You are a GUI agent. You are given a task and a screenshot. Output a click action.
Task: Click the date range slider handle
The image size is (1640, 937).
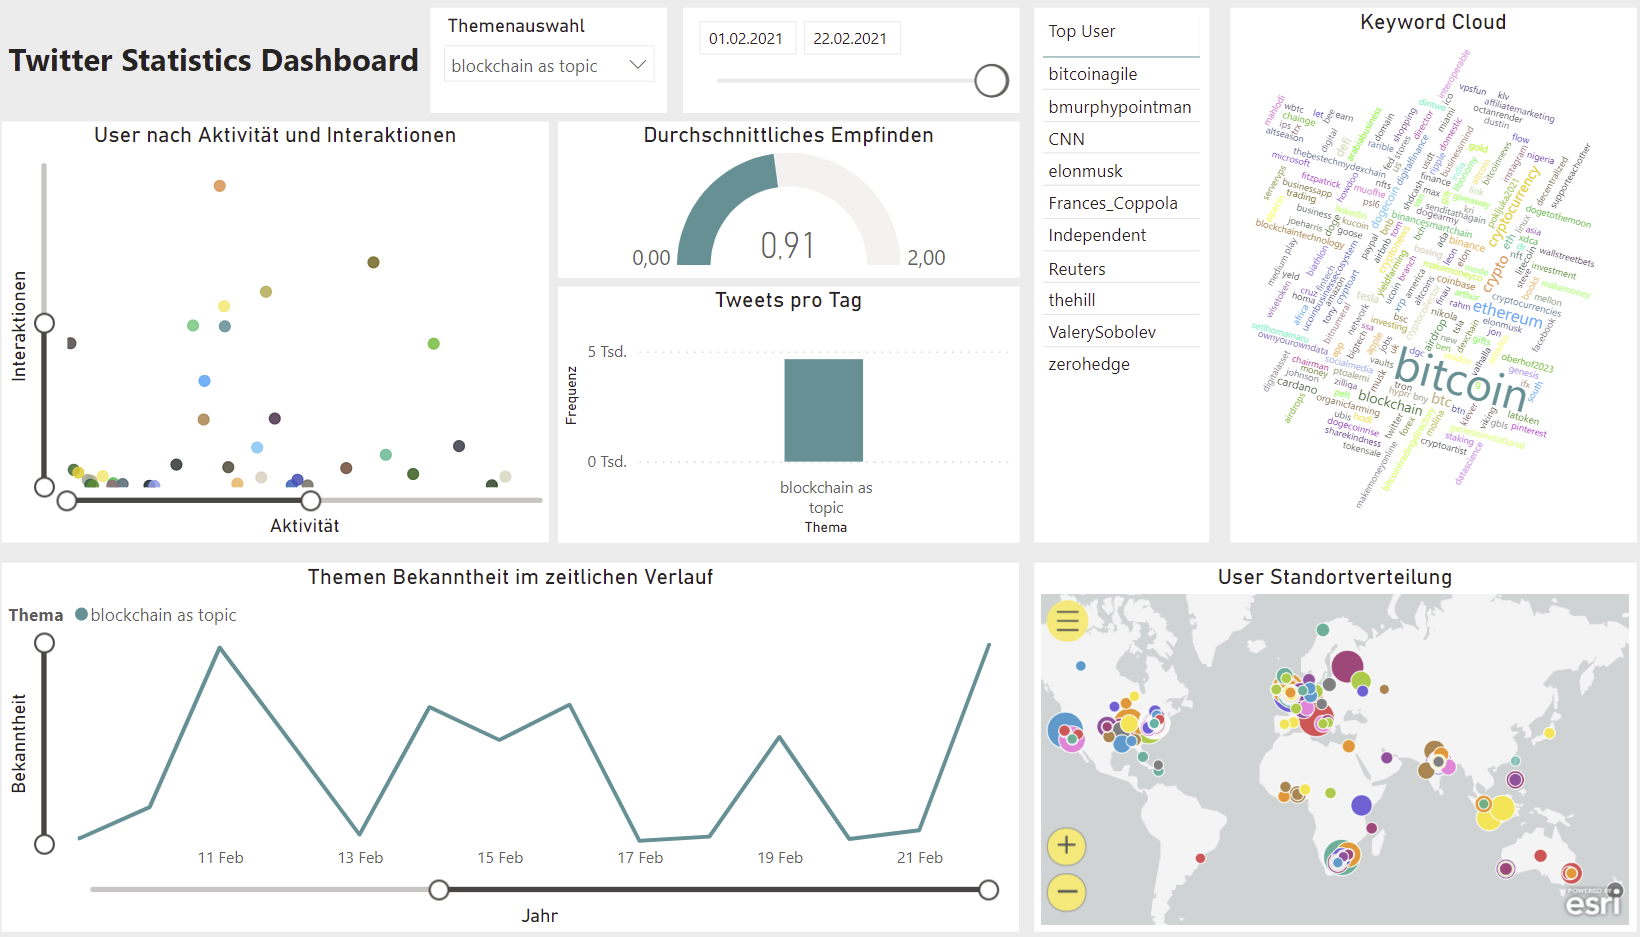pos(991,81)
